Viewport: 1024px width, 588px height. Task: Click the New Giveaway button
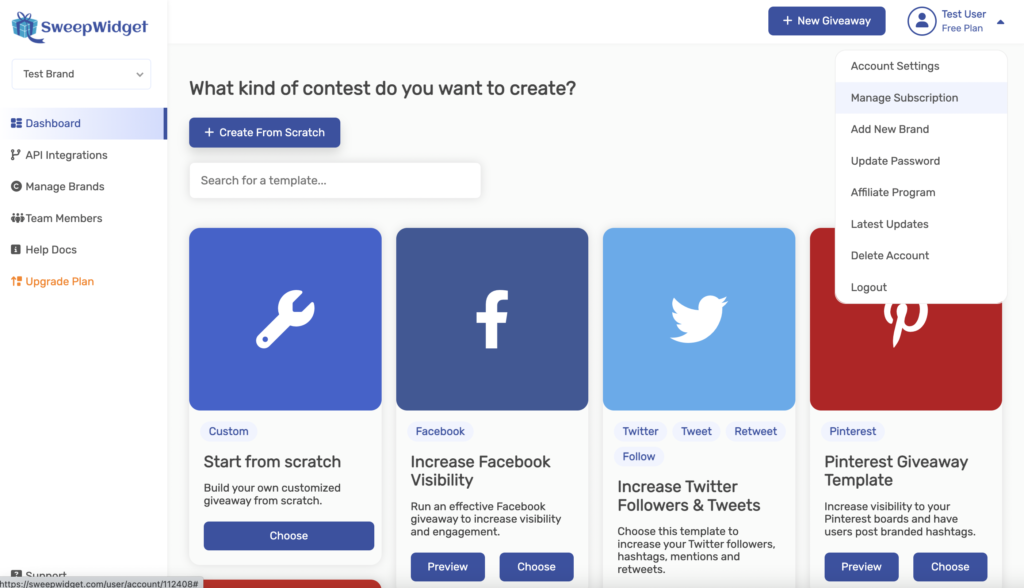coord(826,21)
